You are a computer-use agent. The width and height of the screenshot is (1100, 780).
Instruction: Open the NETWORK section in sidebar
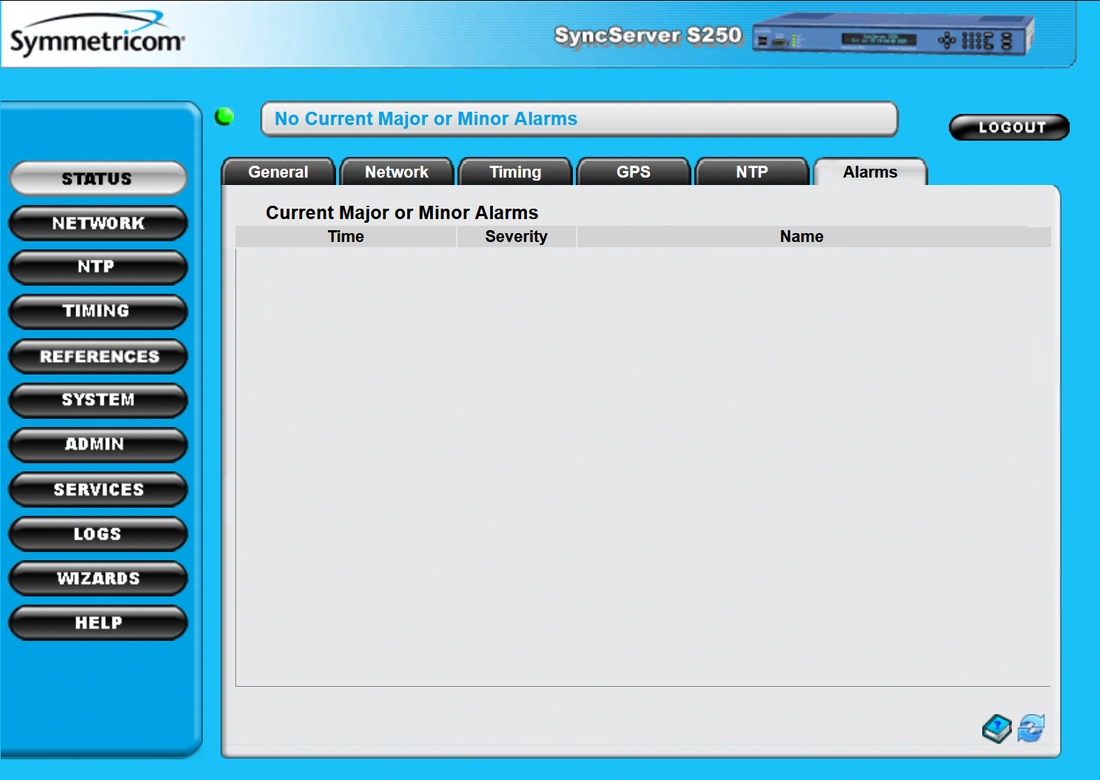coord(98,223)
